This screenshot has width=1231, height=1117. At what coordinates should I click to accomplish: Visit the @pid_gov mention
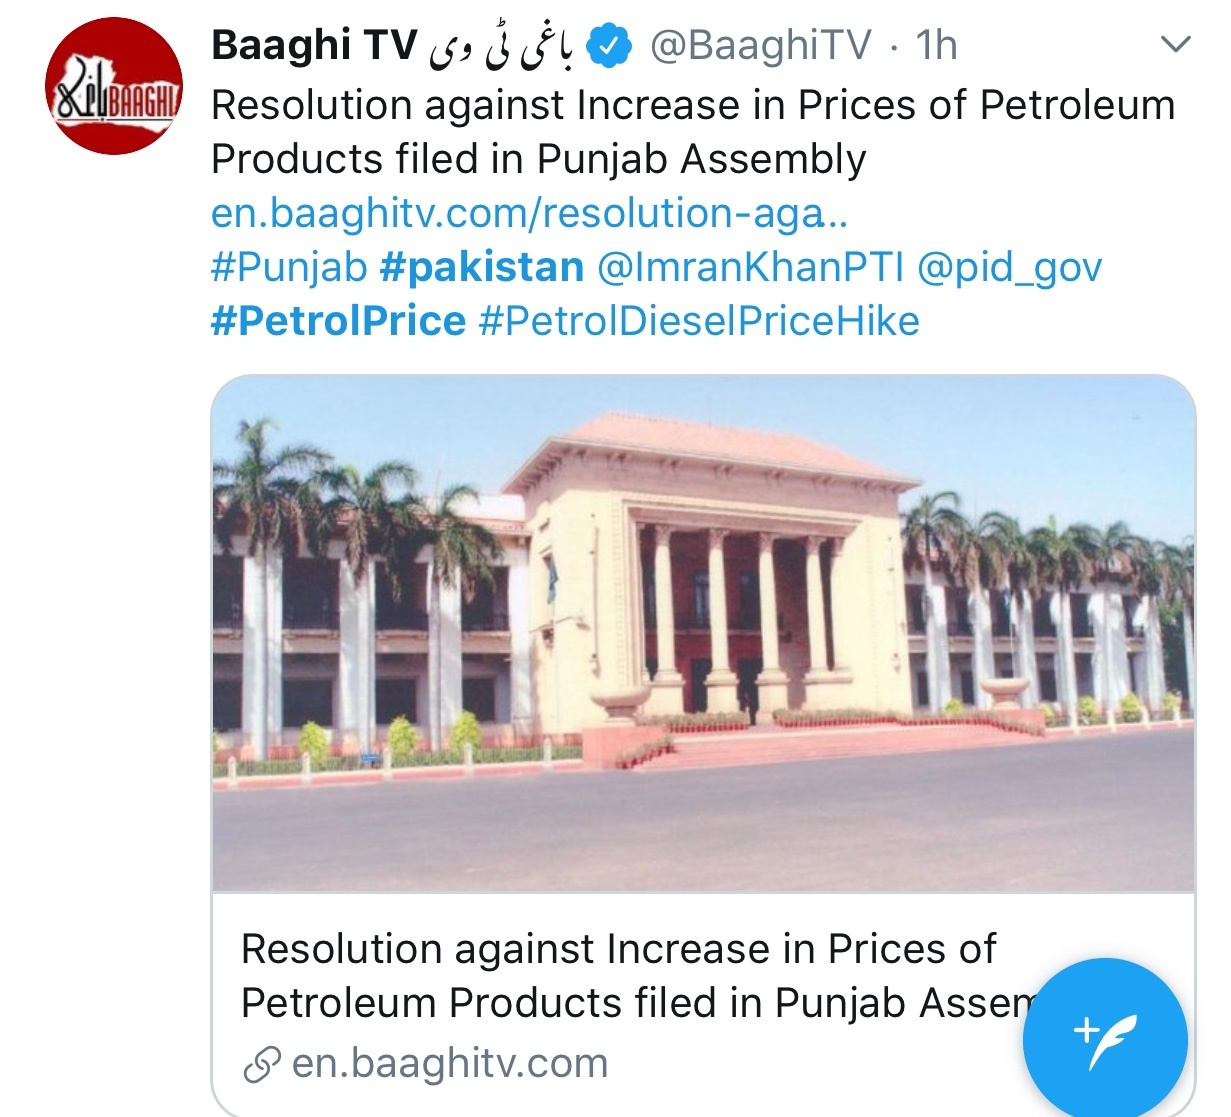1009,268
